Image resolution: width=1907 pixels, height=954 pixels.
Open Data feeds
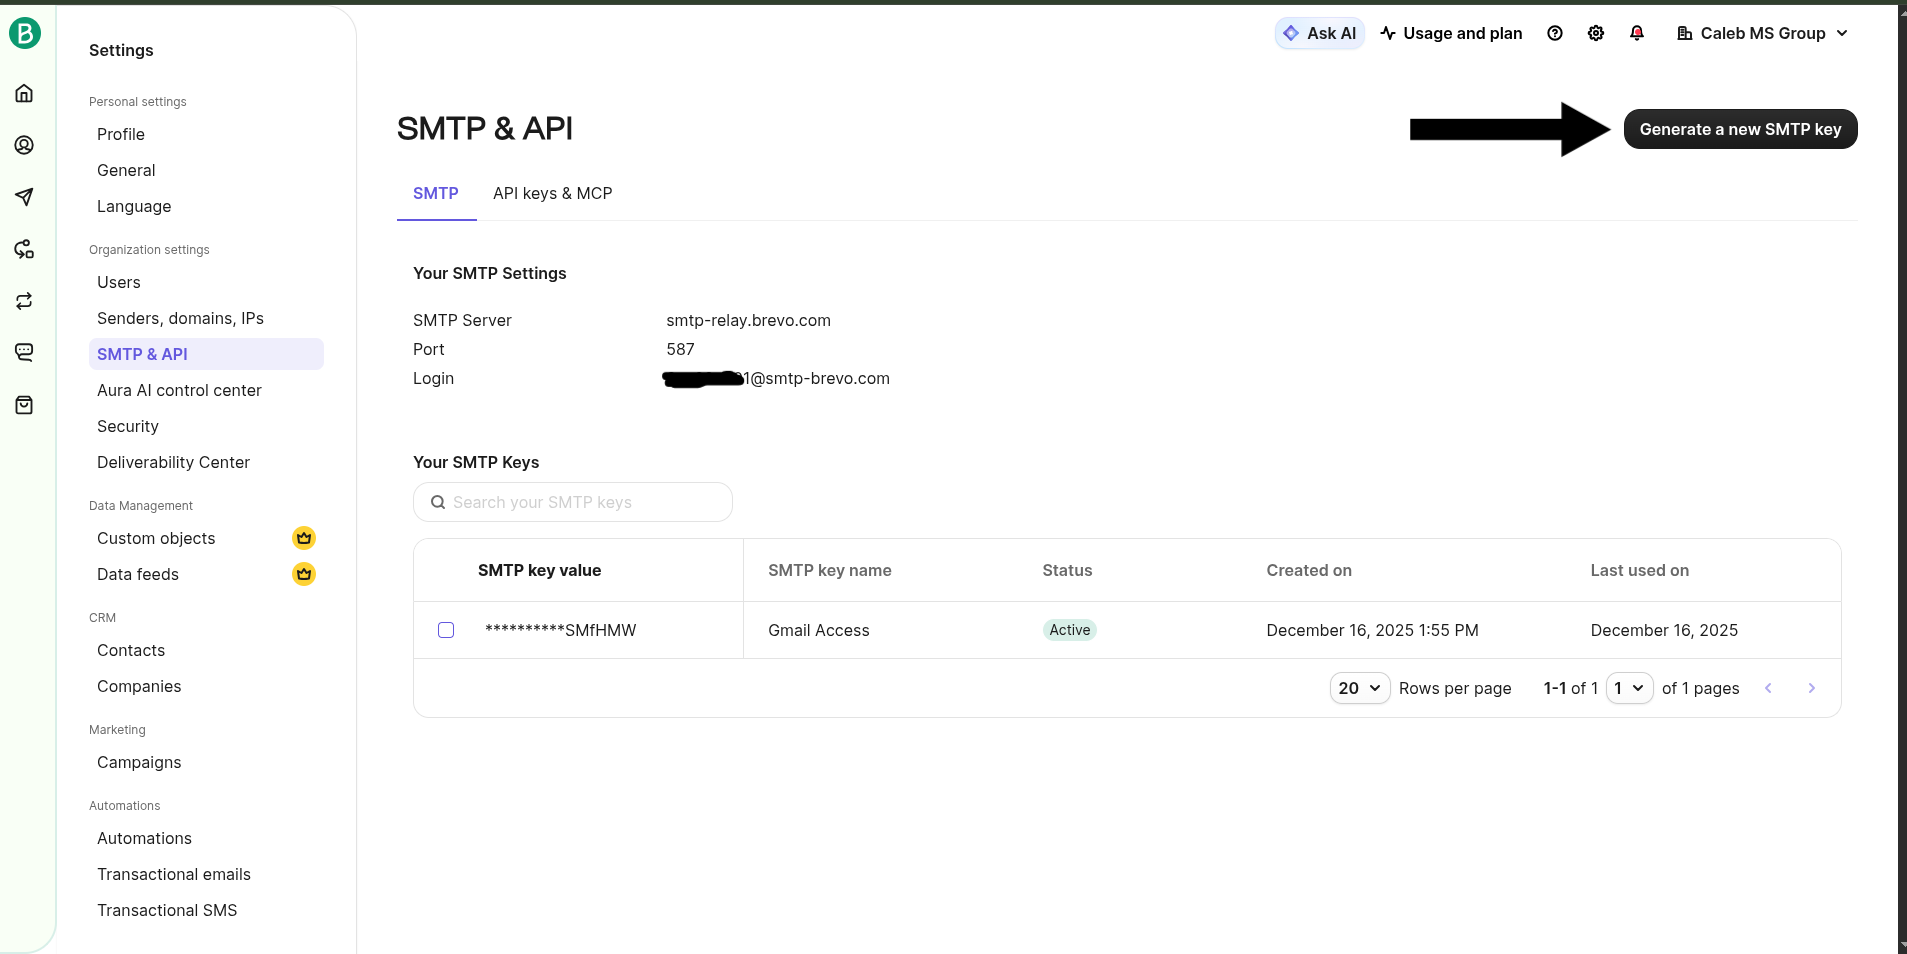pyautogui.click(x=138, y=574)
